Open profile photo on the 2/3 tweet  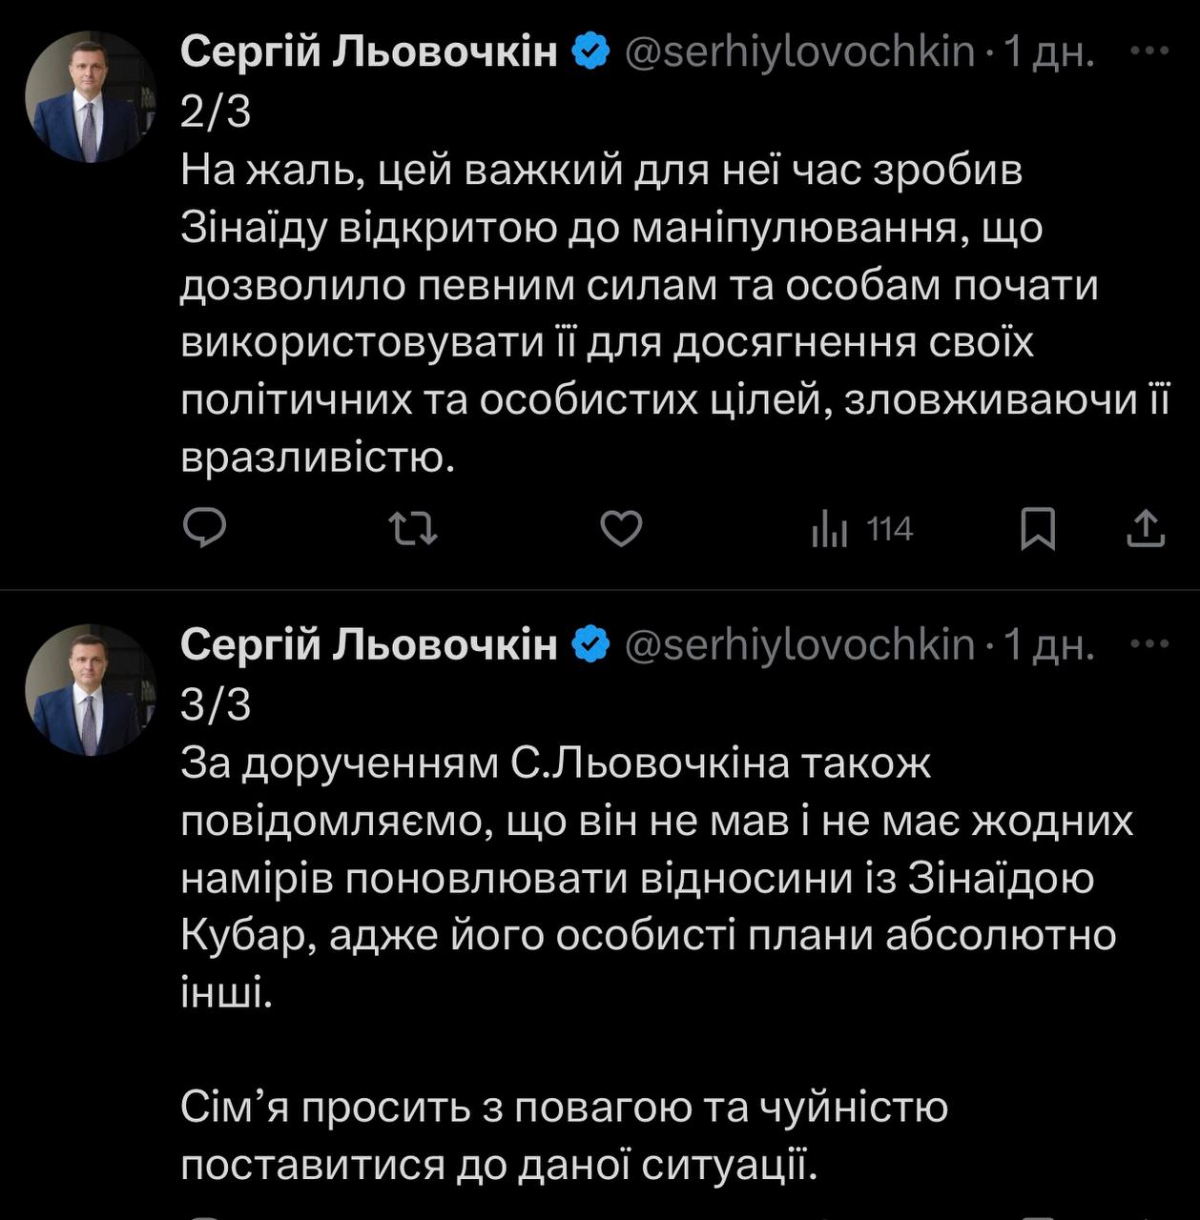[90, 97]
